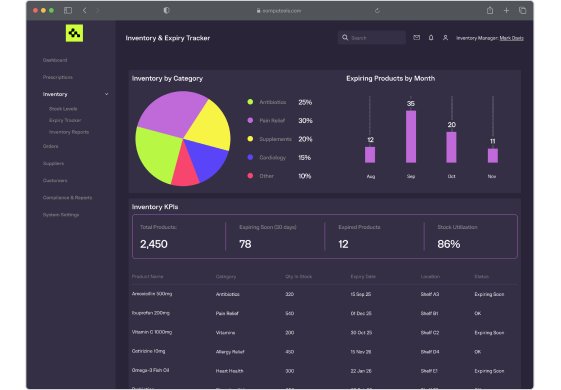Toggle the browser sidebar icon

tap(68, 10)
